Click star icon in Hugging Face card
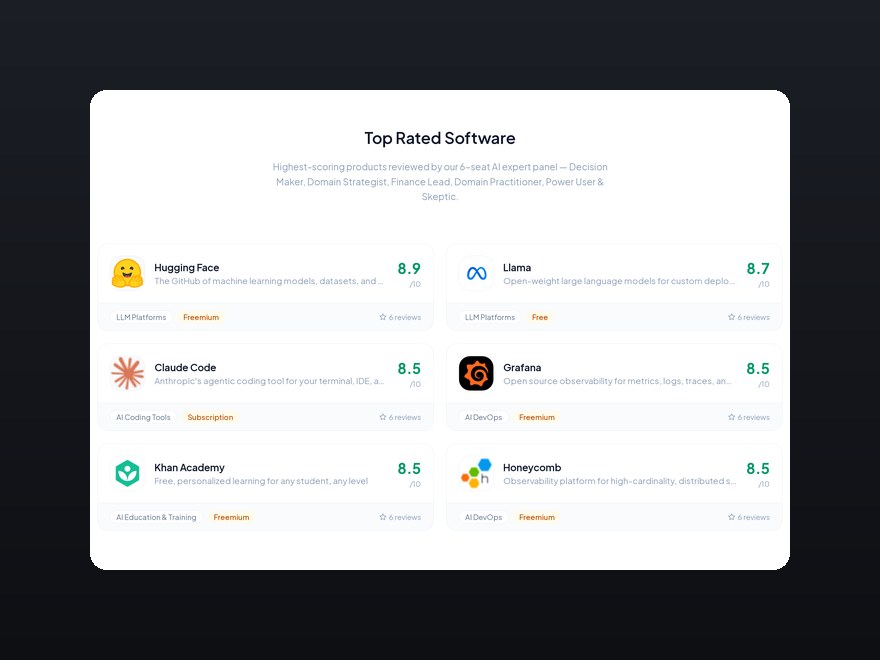This screenshot has width=880, height=660. coord(383,317)
